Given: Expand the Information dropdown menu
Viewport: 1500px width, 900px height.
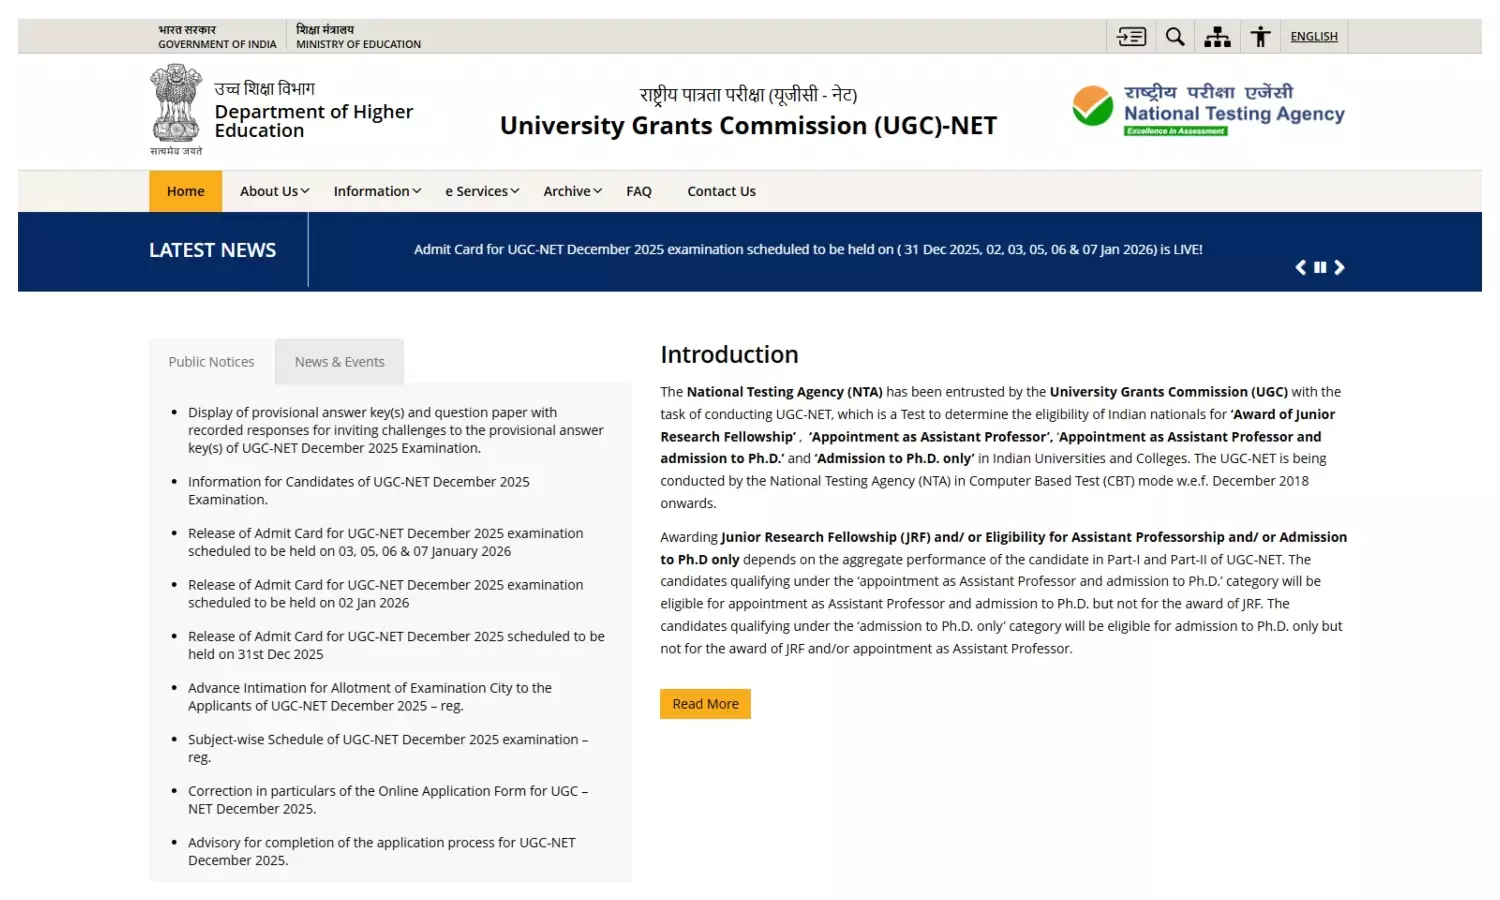Looking at the screenshot, I should click(x=377, y=191).
